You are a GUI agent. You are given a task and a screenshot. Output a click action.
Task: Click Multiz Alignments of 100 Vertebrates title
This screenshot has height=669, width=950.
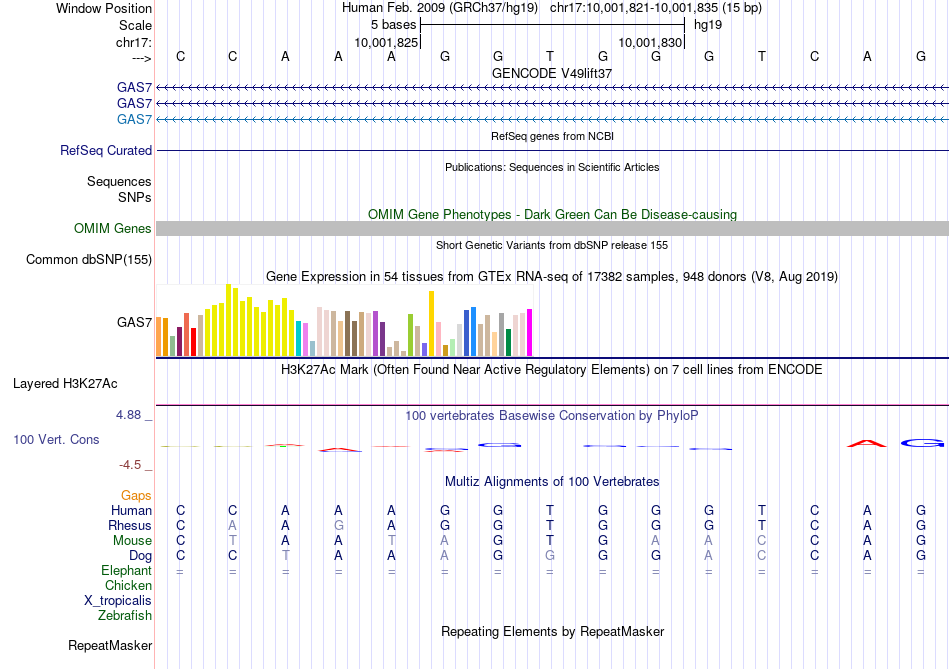tap(552, 482)
